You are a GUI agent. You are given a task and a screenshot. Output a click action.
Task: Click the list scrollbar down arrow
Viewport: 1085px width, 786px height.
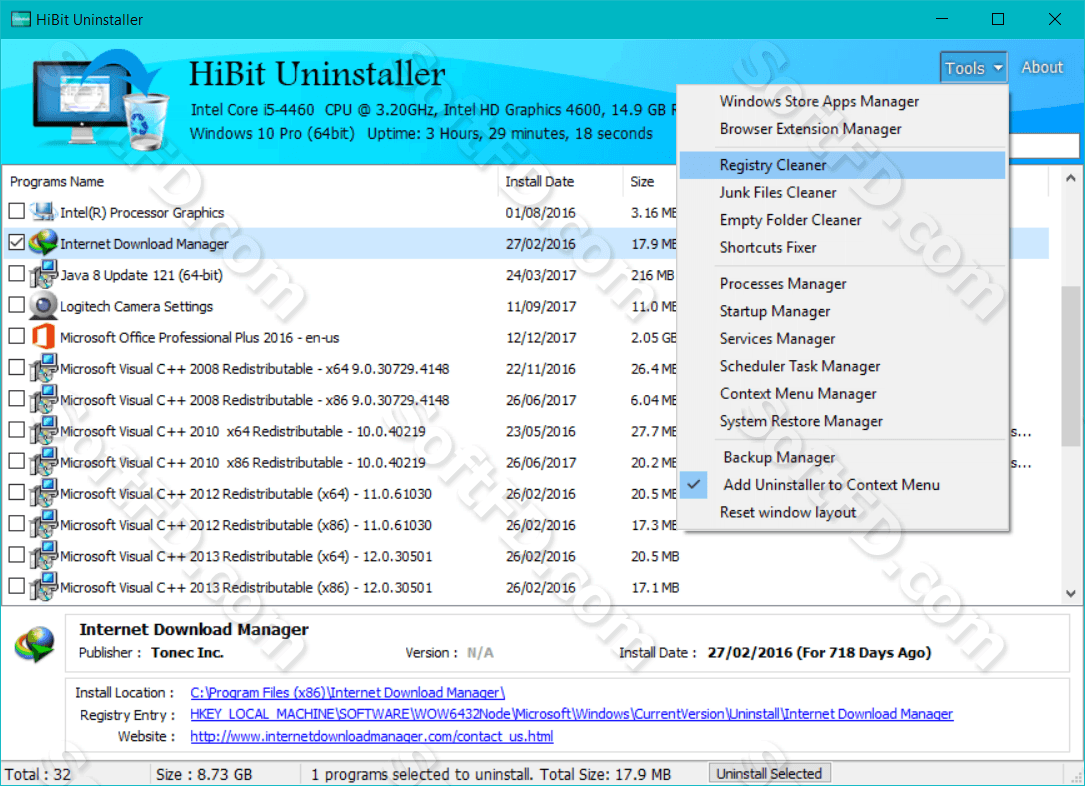point(1070,593)
